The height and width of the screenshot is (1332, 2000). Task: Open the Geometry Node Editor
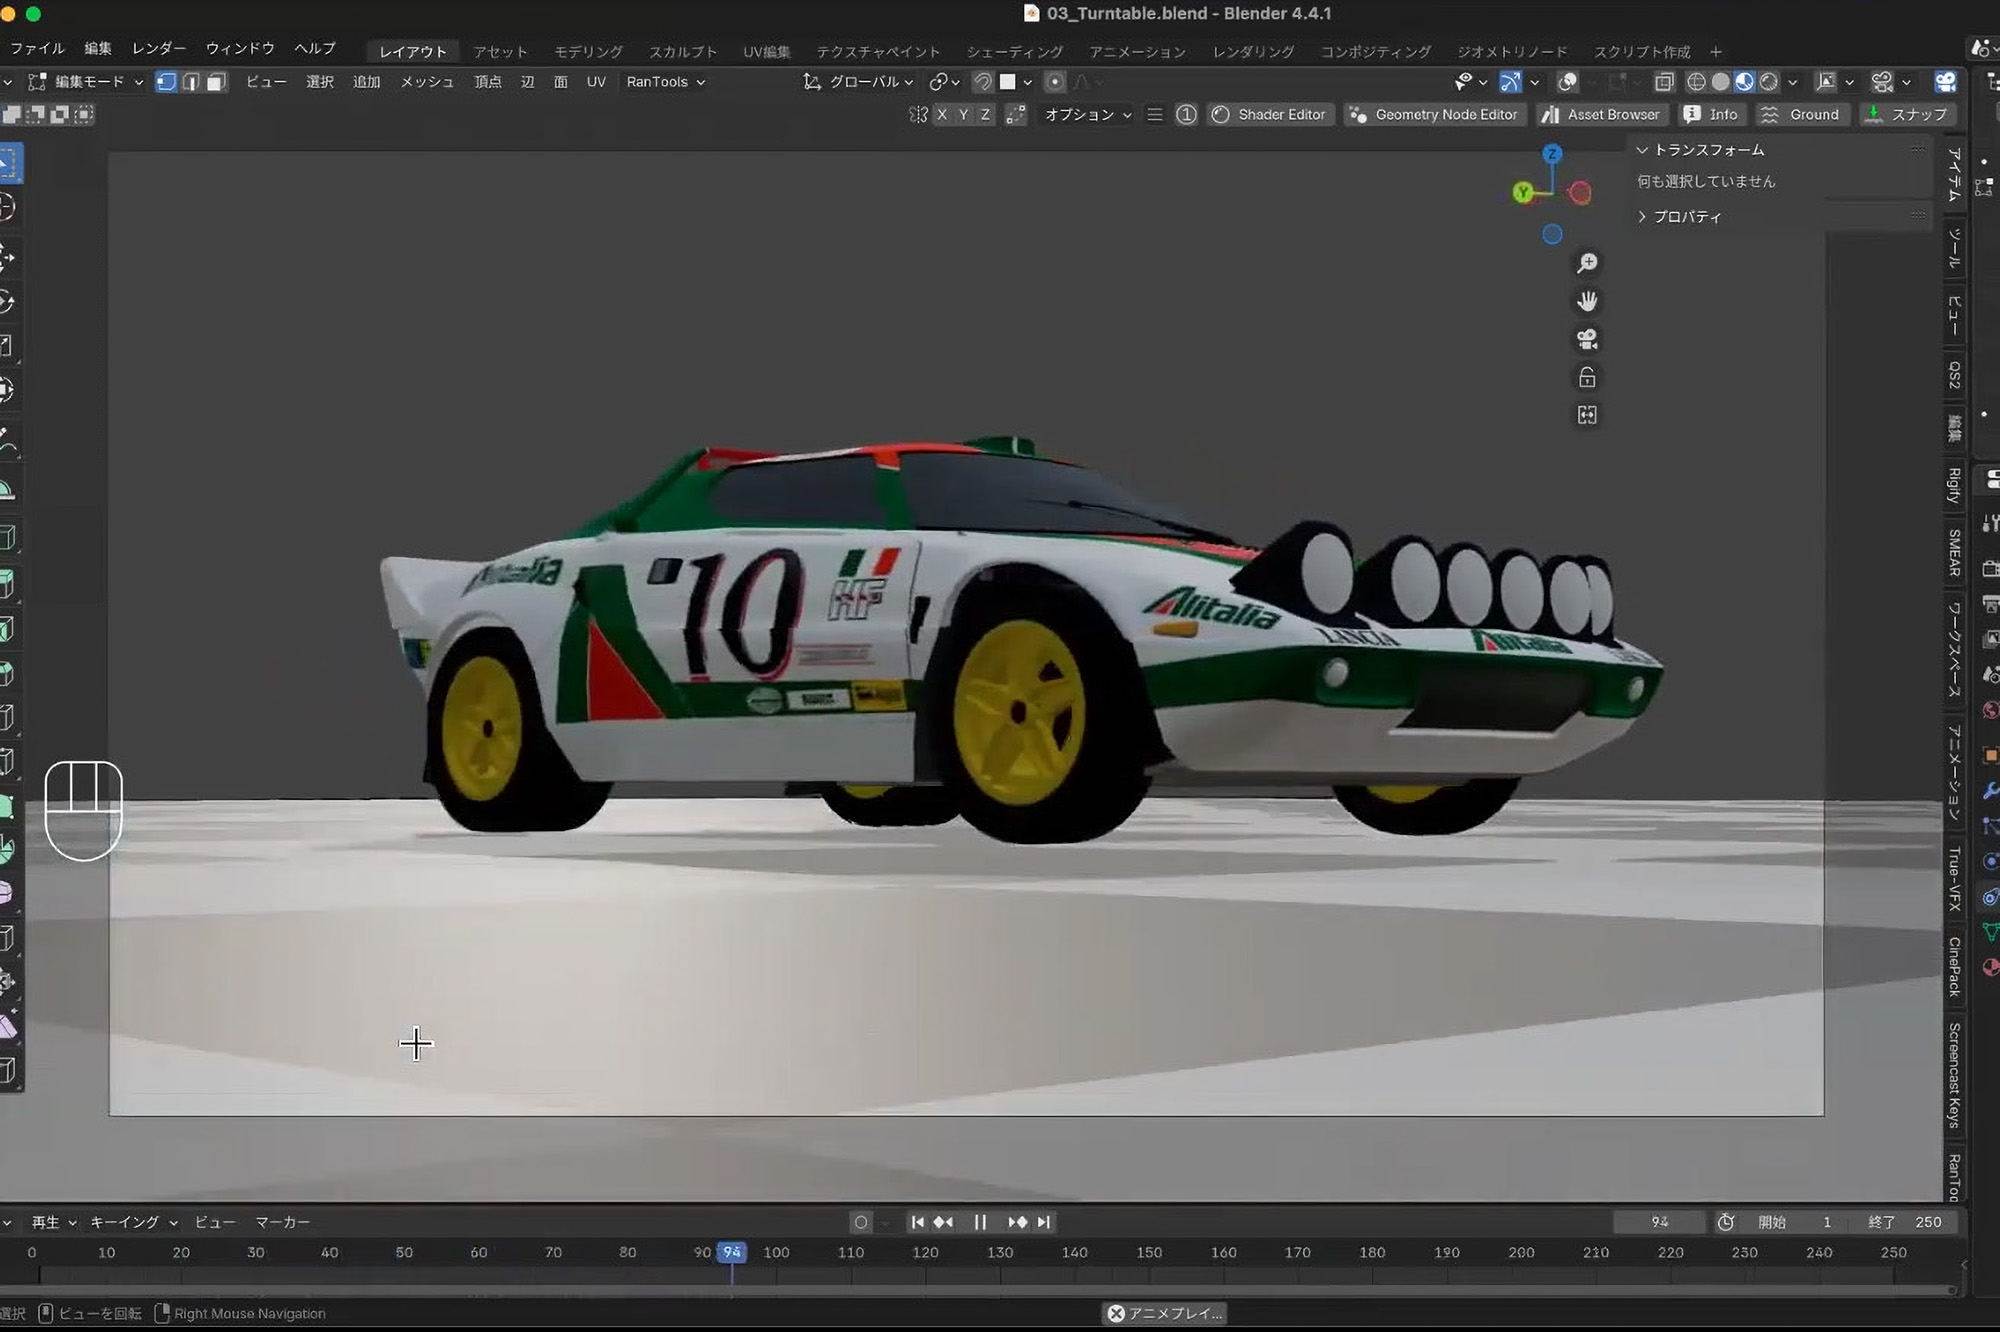pos(1434,115)
